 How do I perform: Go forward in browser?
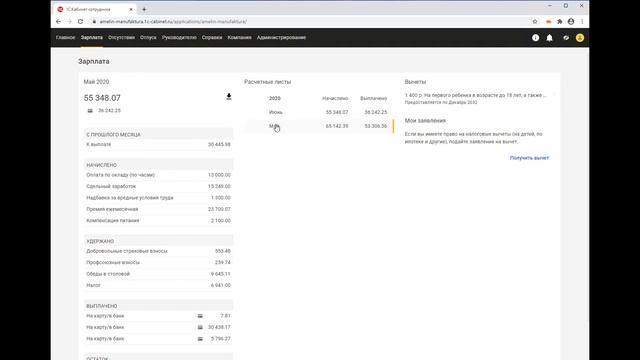[69, 22]
